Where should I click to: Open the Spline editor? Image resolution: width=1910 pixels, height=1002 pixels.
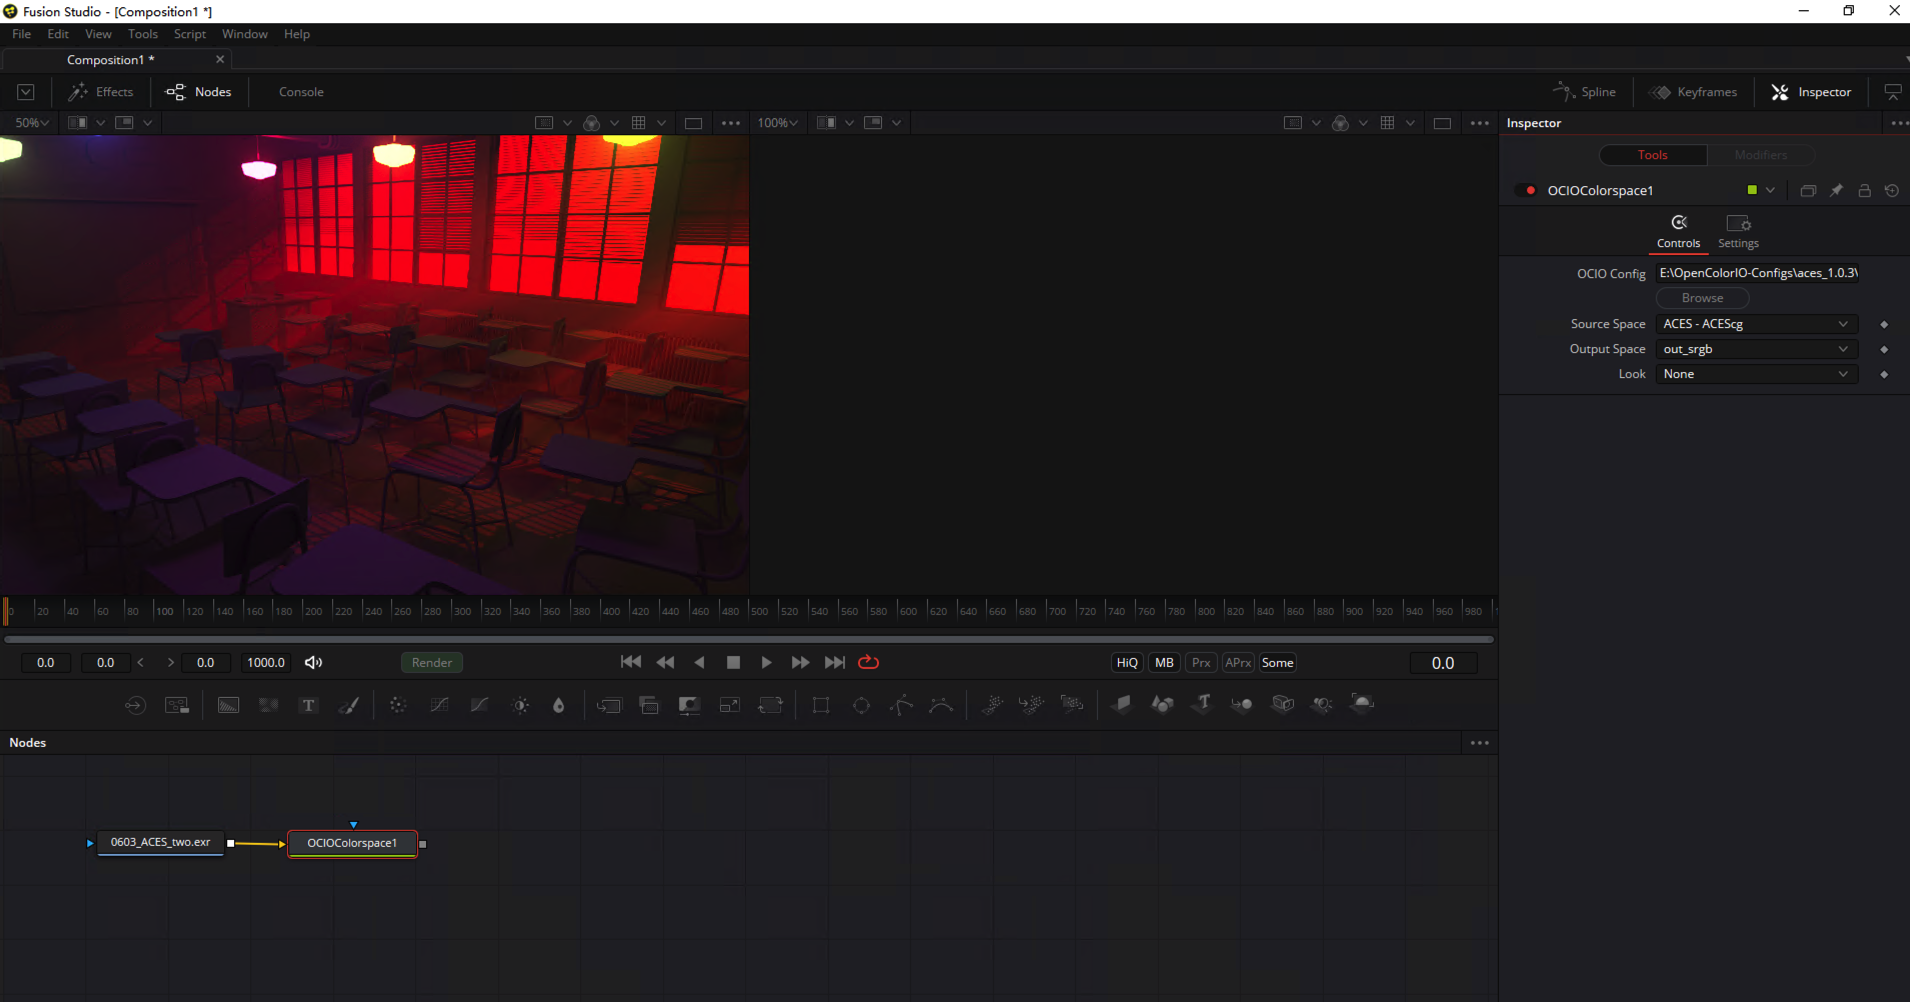pos(1588,91)
